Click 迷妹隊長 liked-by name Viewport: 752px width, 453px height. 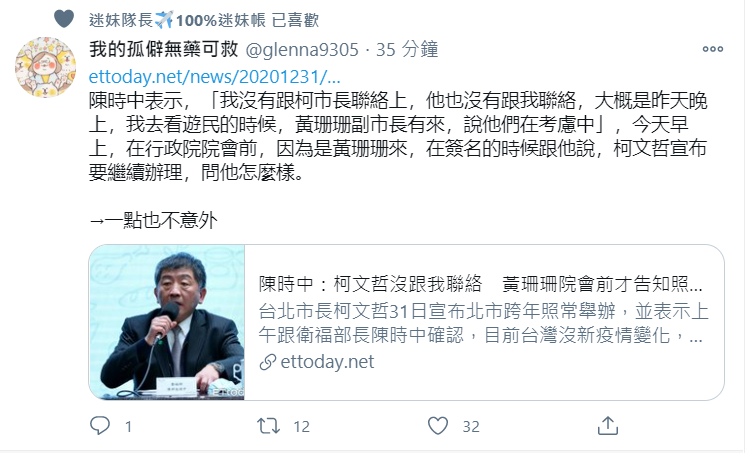[120, 20]
